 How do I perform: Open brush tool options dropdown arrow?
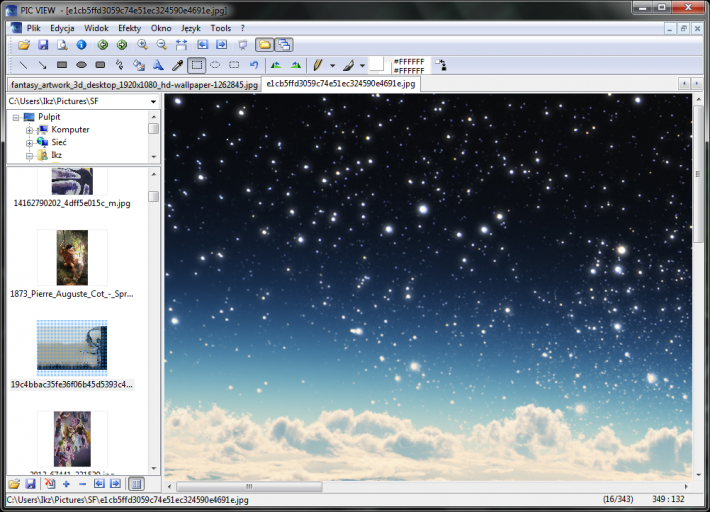coord(362,66)
